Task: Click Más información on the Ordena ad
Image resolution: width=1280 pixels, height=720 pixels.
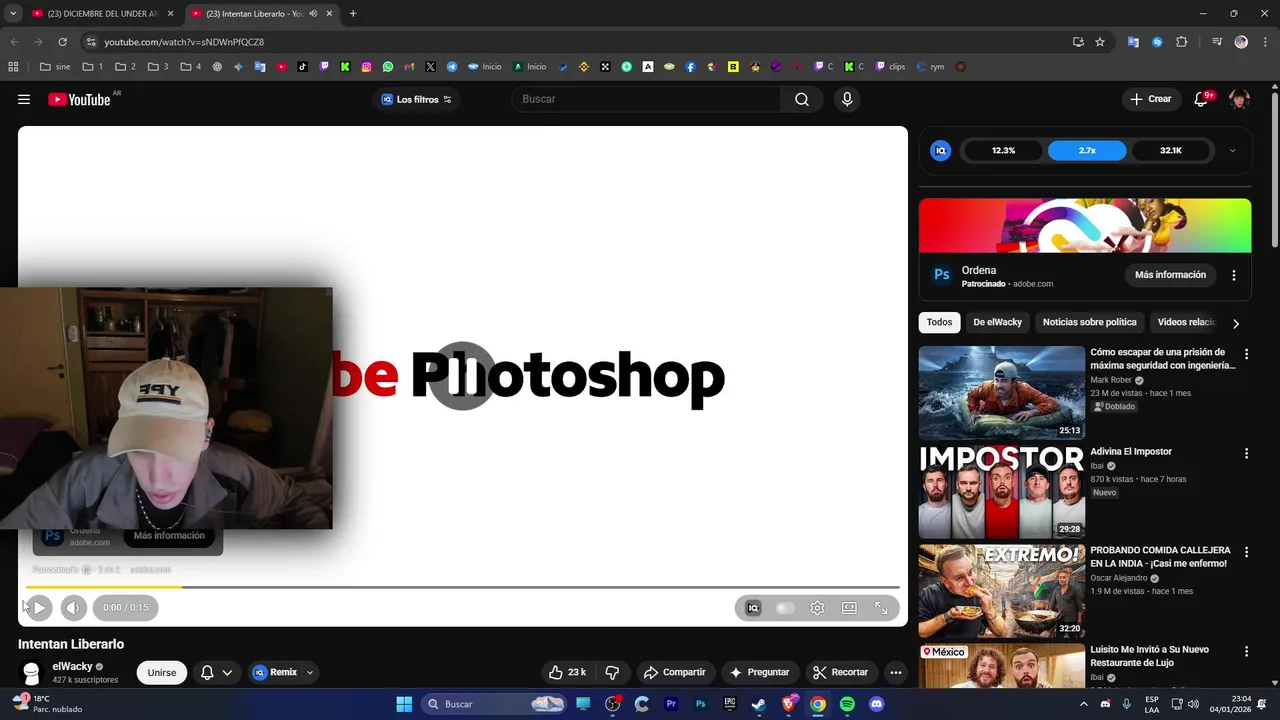Action: [x=1170, y=275]
